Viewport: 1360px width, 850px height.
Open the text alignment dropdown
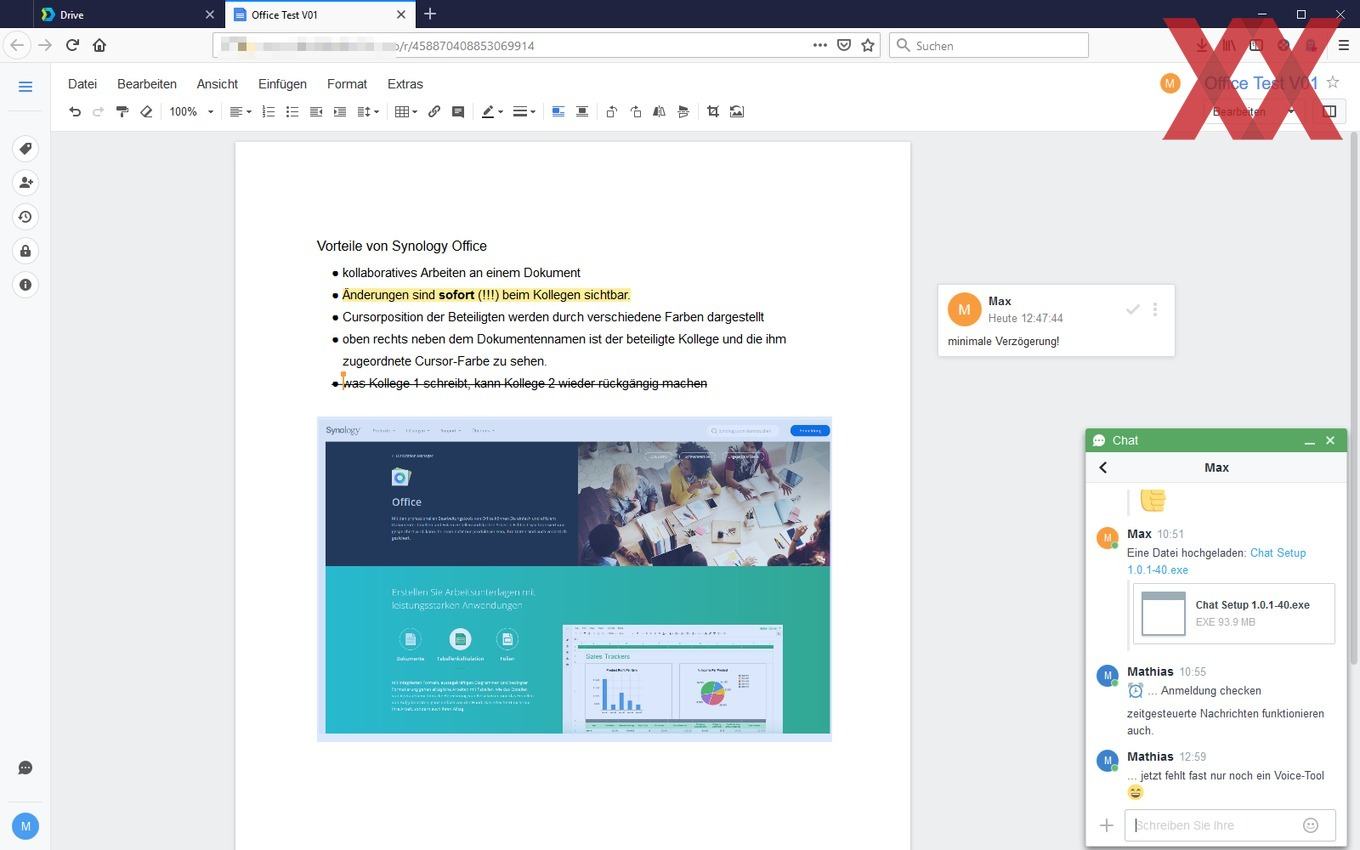240,112
